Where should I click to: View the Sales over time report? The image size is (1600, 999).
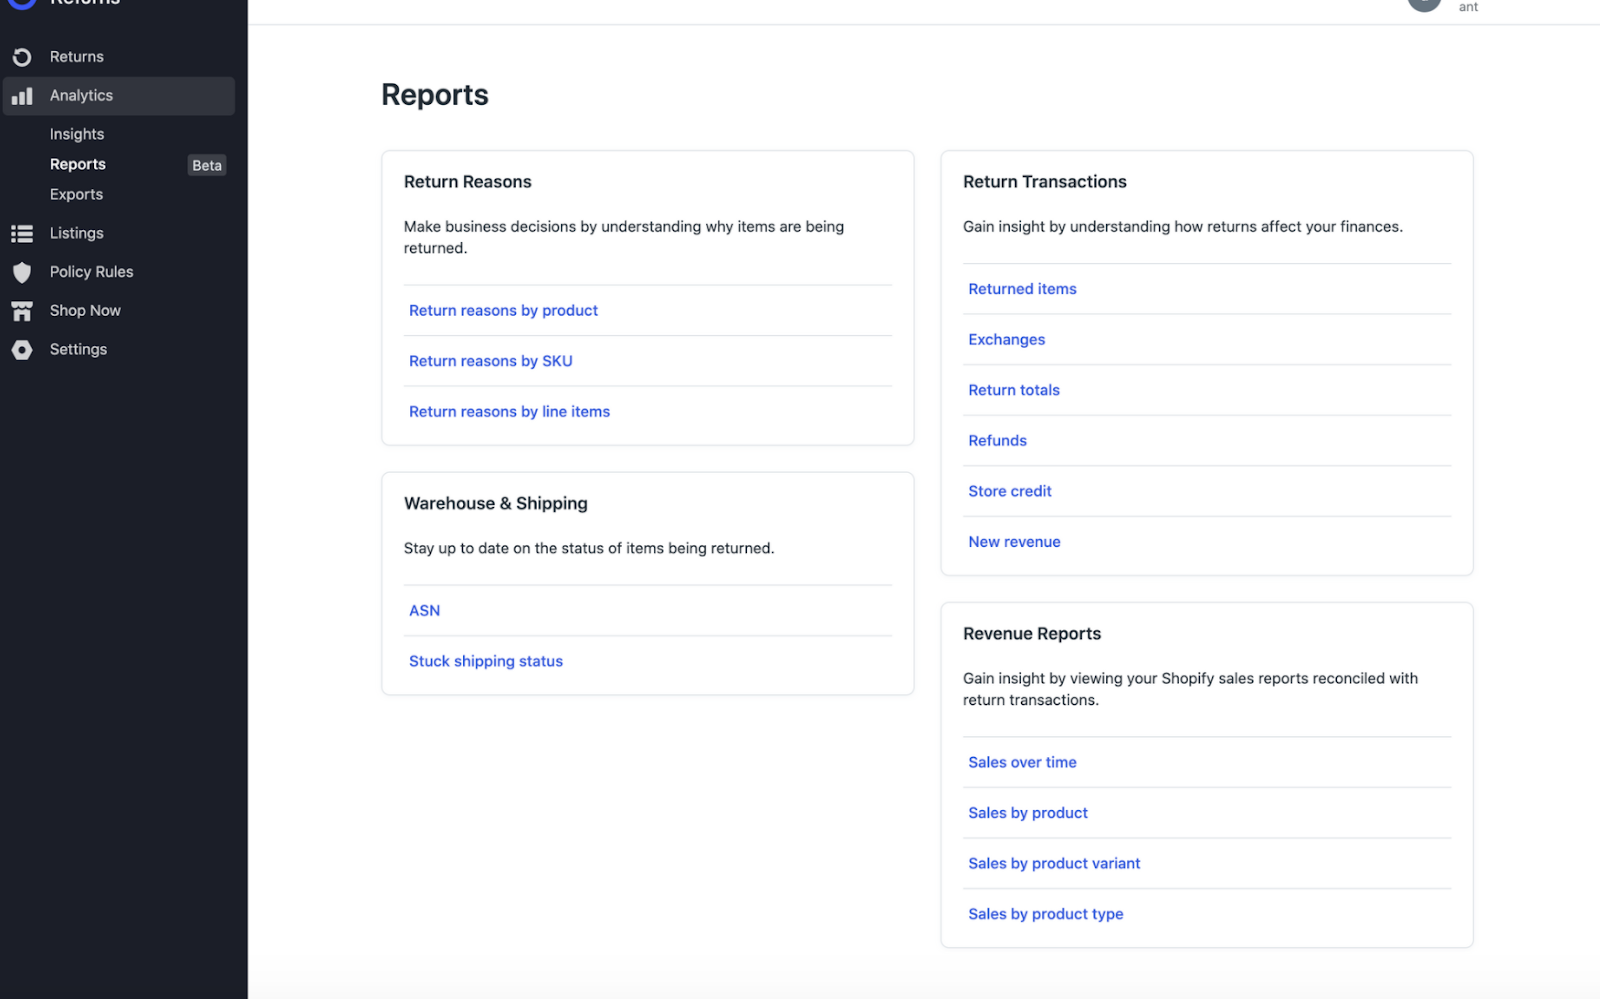tap(1022, 762)
